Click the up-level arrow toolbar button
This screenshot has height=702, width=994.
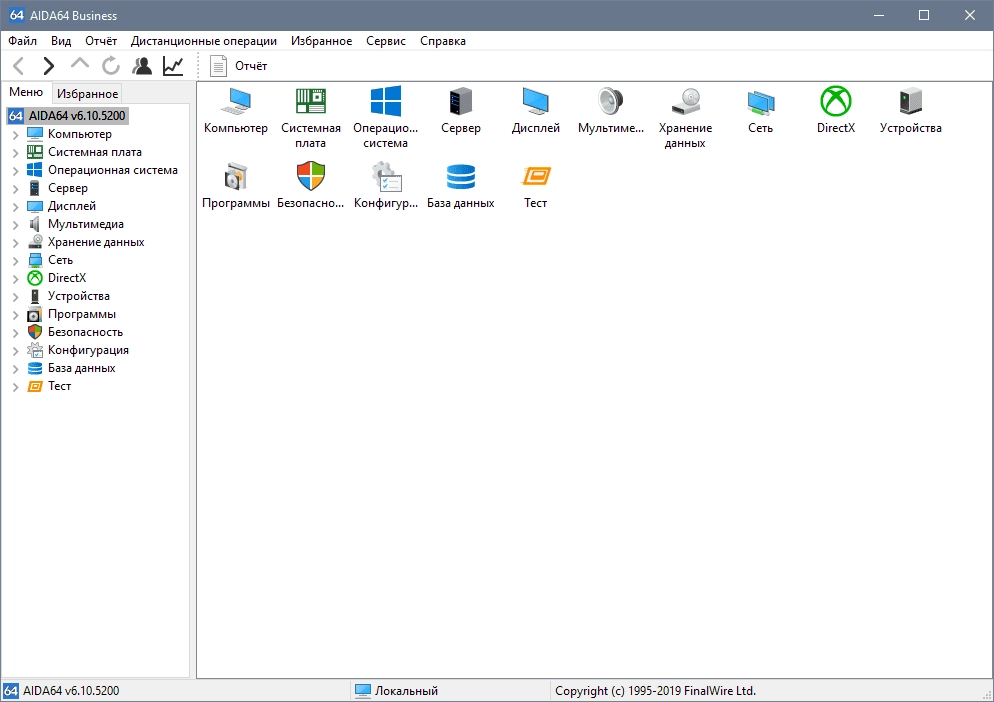(x=80, y=66)
